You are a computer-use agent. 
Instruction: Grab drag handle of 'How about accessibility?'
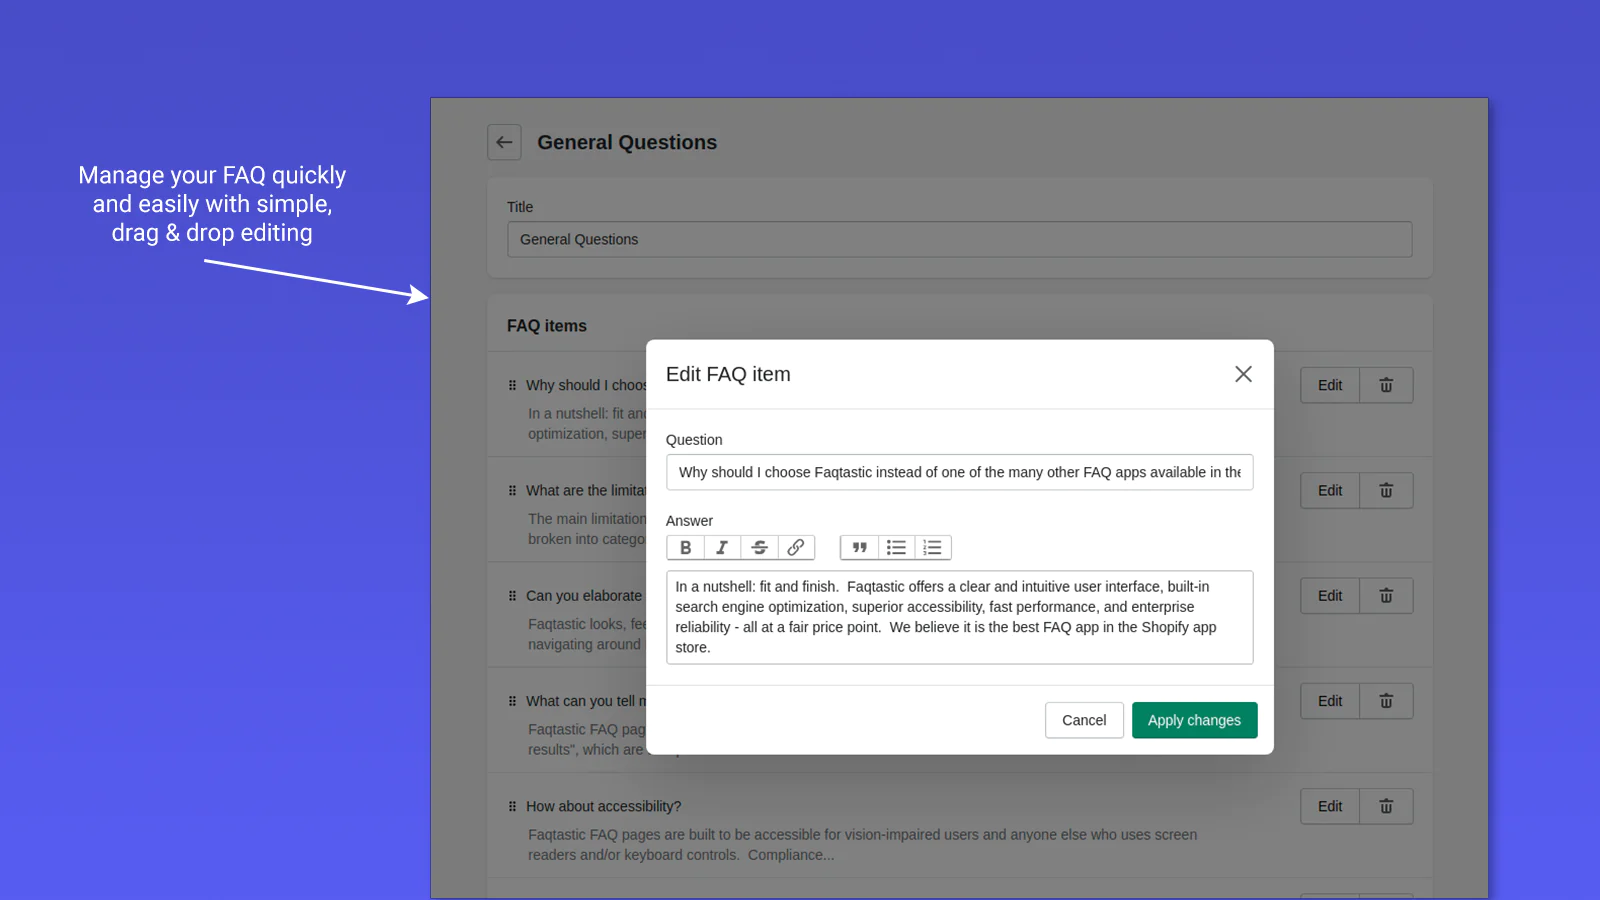(512, 806)
